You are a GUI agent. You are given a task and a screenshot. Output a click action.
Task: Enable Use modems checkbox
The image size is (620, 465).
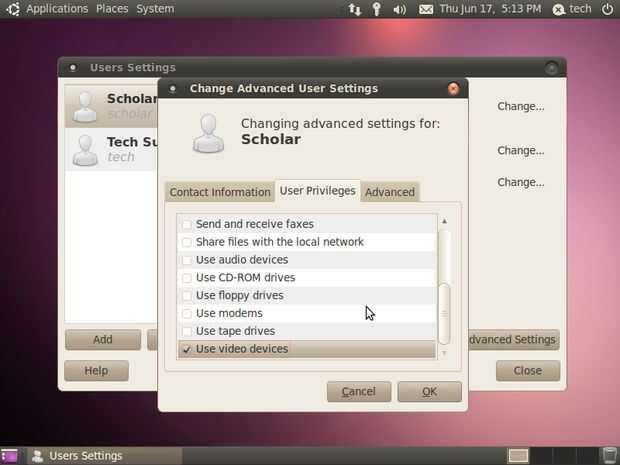(x=187, y=313)
